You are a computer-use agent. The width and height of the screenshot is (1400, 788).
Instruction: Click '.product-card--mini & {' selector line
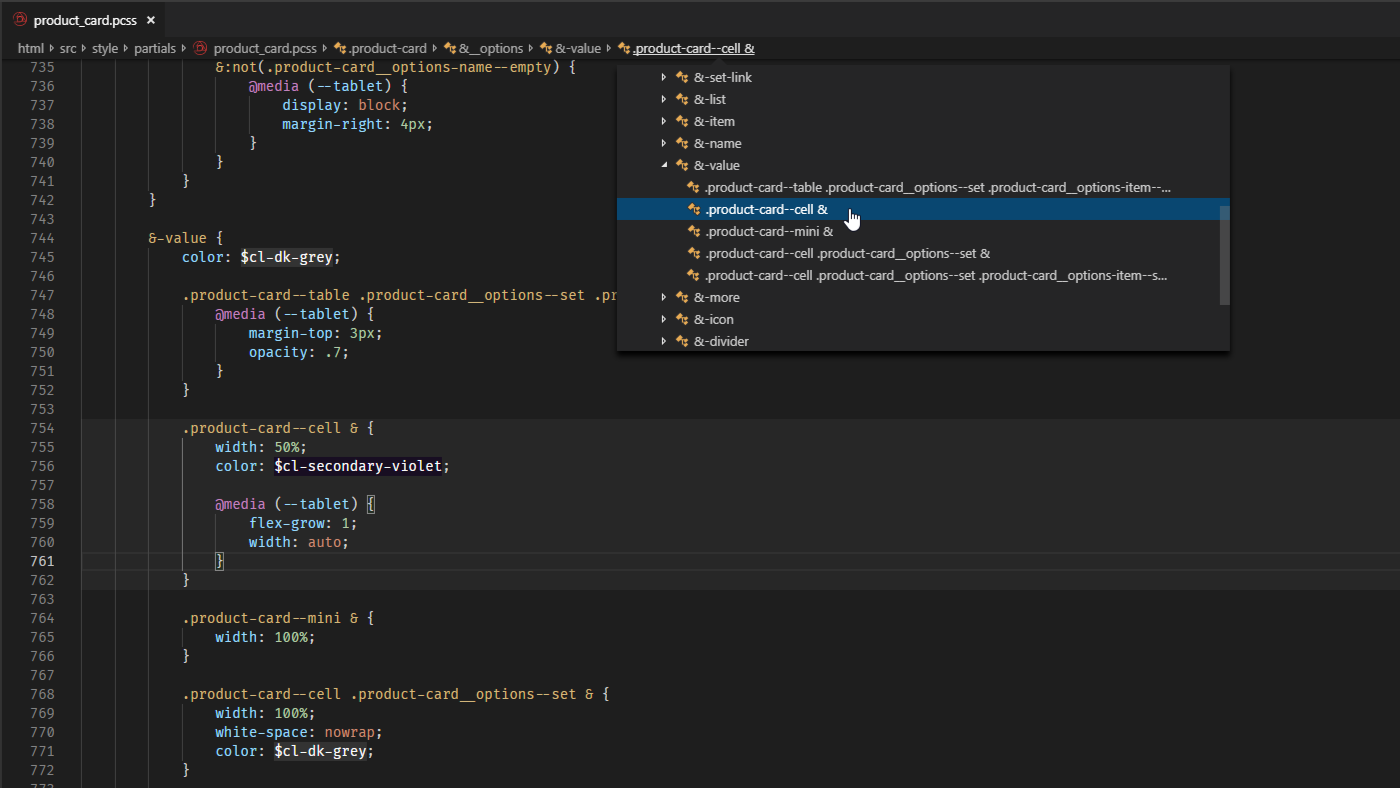point(278,618)
